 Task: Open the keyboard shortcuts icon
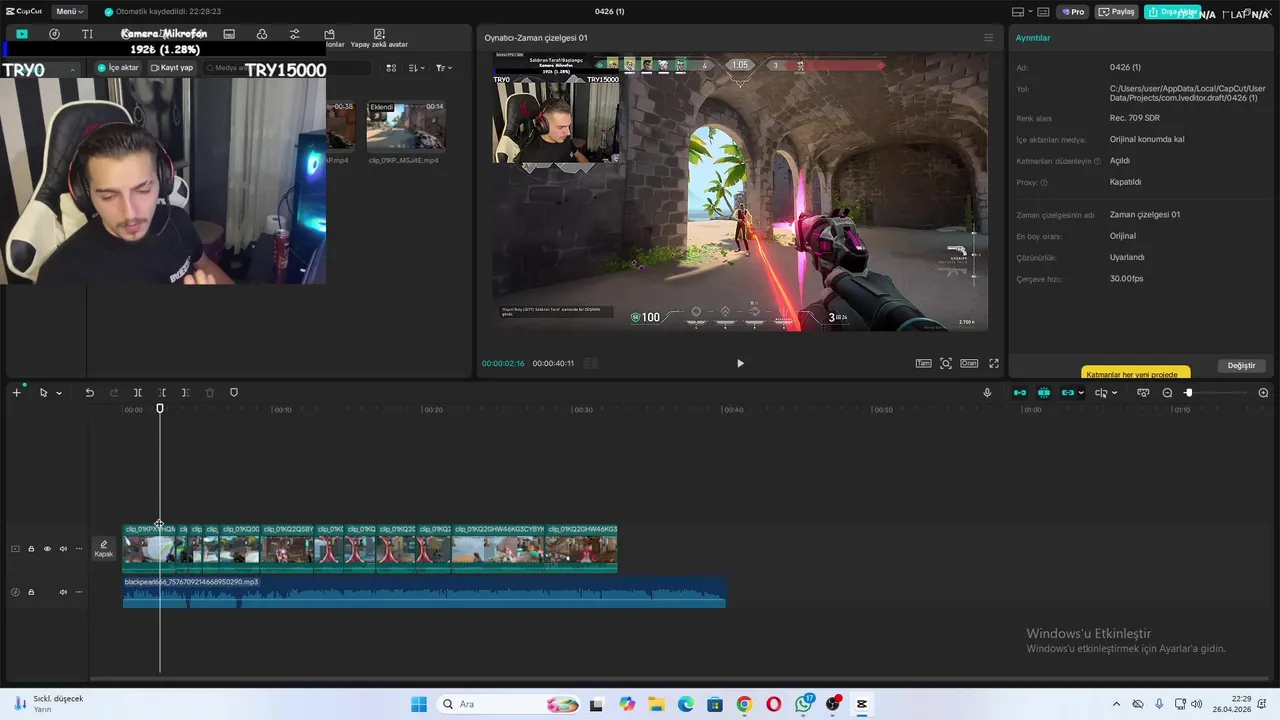coord(1043,12)
